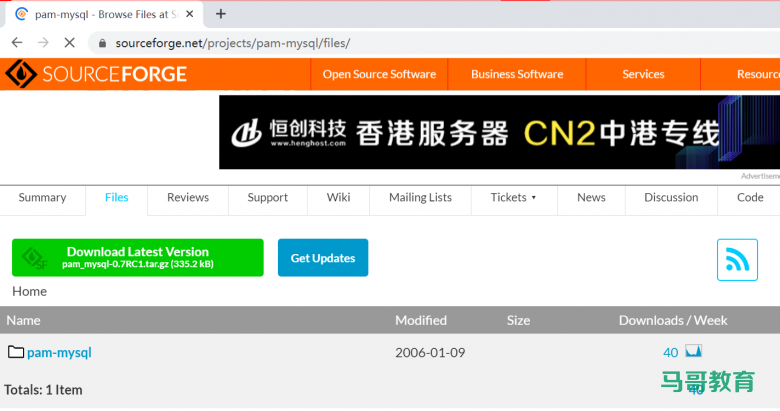Click the 40 weekly downloads link
Screen dimensions: 780x411
click(x=670, y=353)
